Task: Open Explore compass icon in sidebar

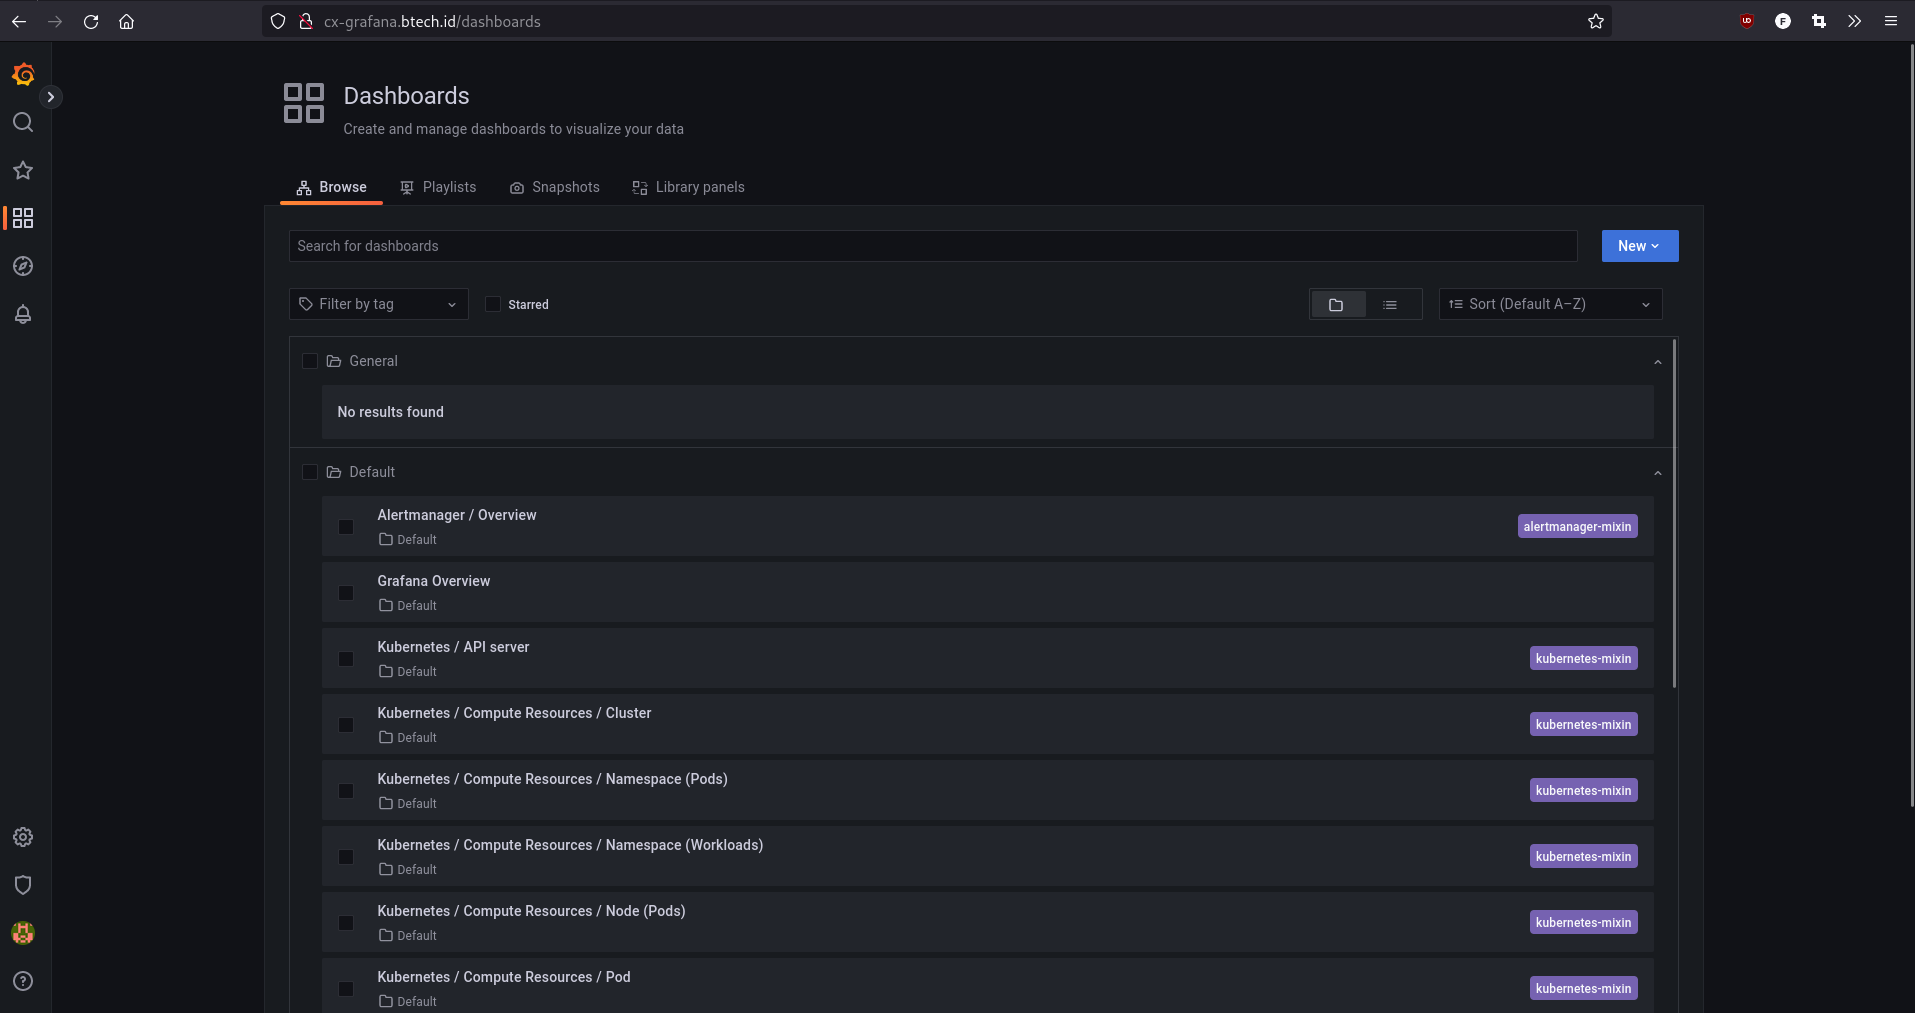Action: 23,266
